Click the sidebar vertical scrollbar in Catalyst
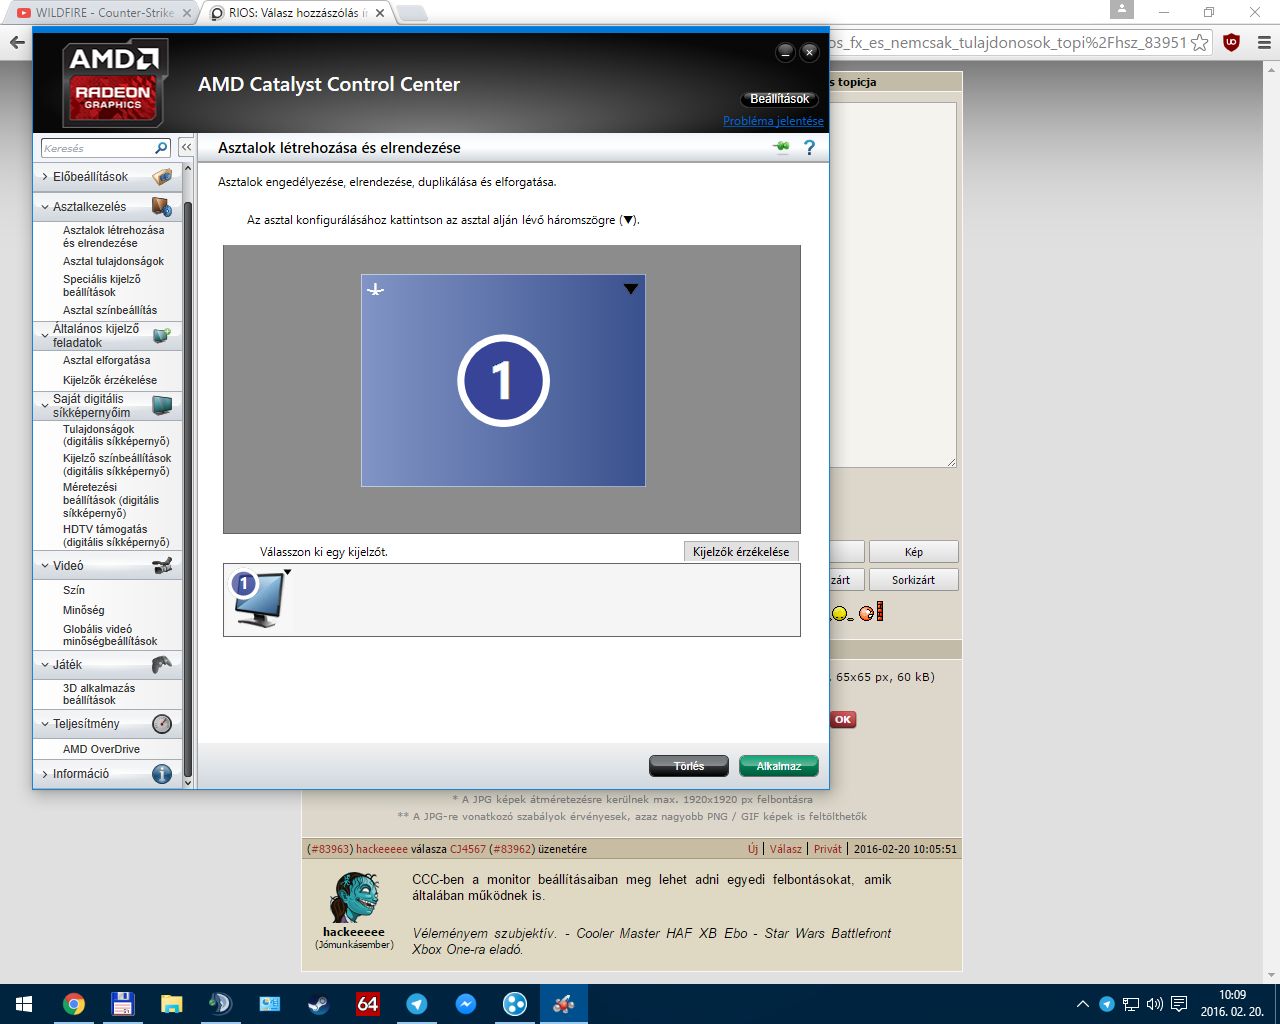This screenshot has width=1280, height=1024. click(x=187, y=490)
